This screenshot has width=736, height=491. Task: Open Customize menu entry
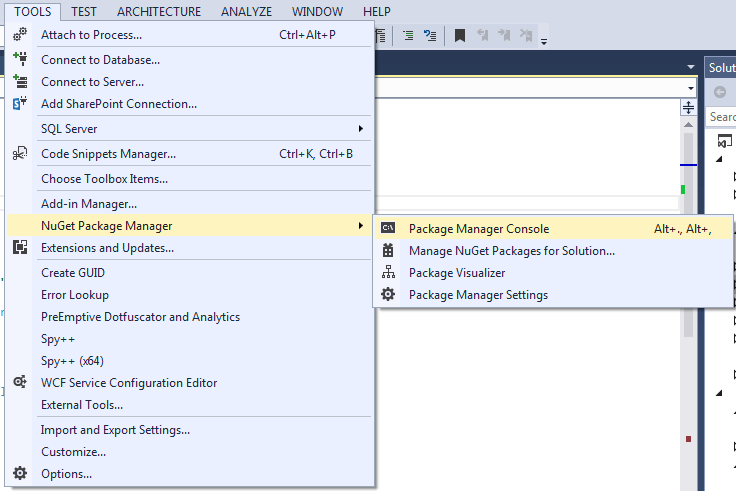click(x=190, y=452)
